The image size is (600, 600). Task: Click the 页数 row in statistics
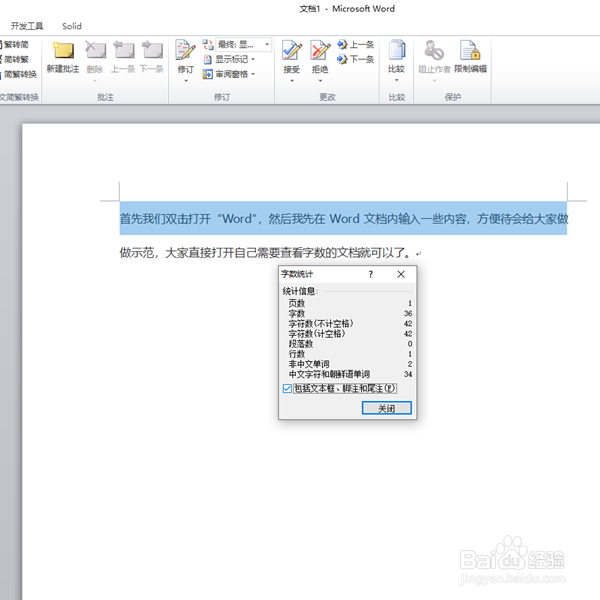[350, 303]
